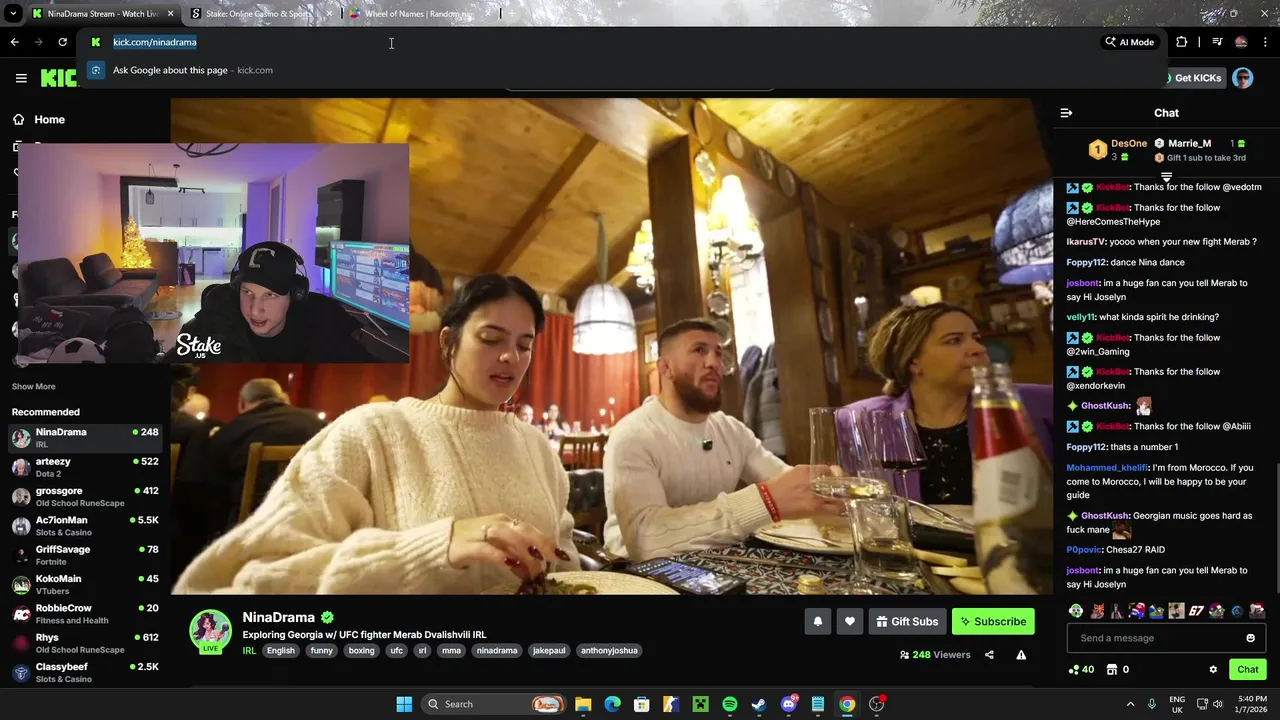Screen dimensions: 1280x720
Task: Click the chat panel scrollbar
Action: click(1277, 529)
